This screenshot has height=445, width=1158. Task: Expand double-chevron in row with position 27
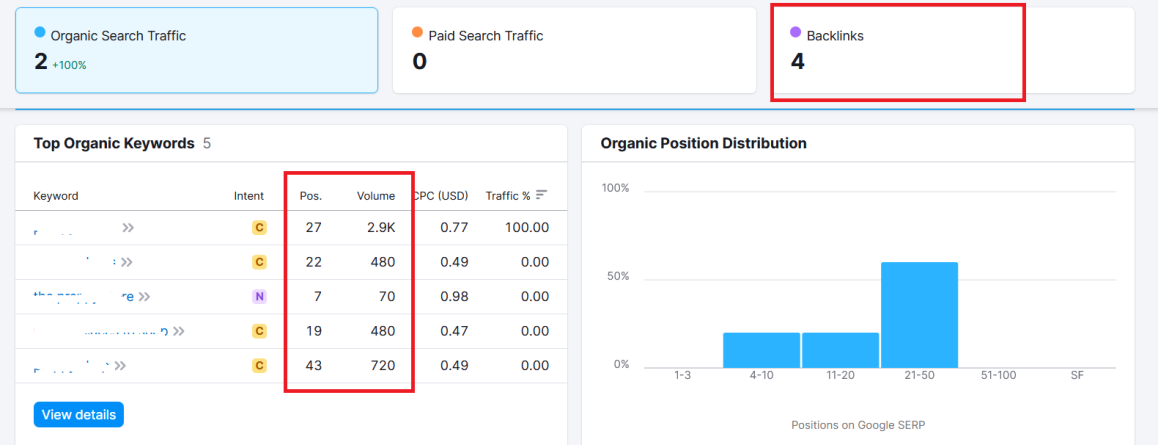129,228
